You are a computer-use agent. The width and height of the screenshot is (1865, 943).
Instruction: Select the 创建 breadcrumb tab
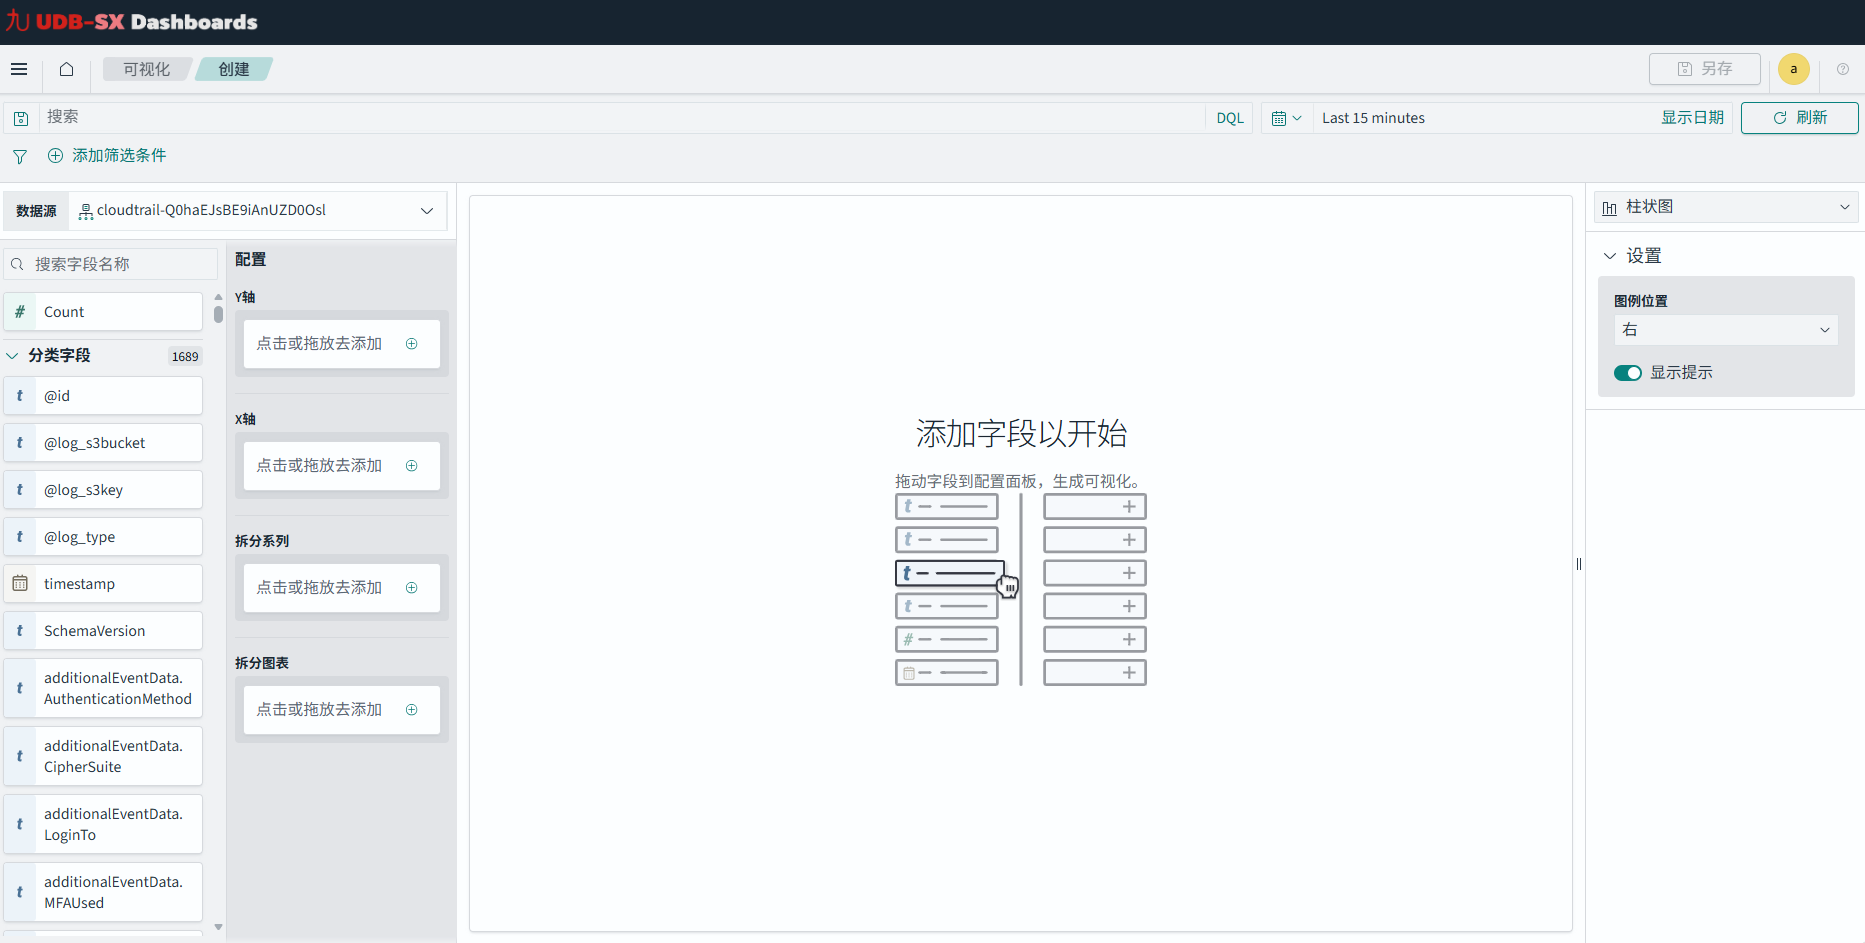tap(233, 69)
